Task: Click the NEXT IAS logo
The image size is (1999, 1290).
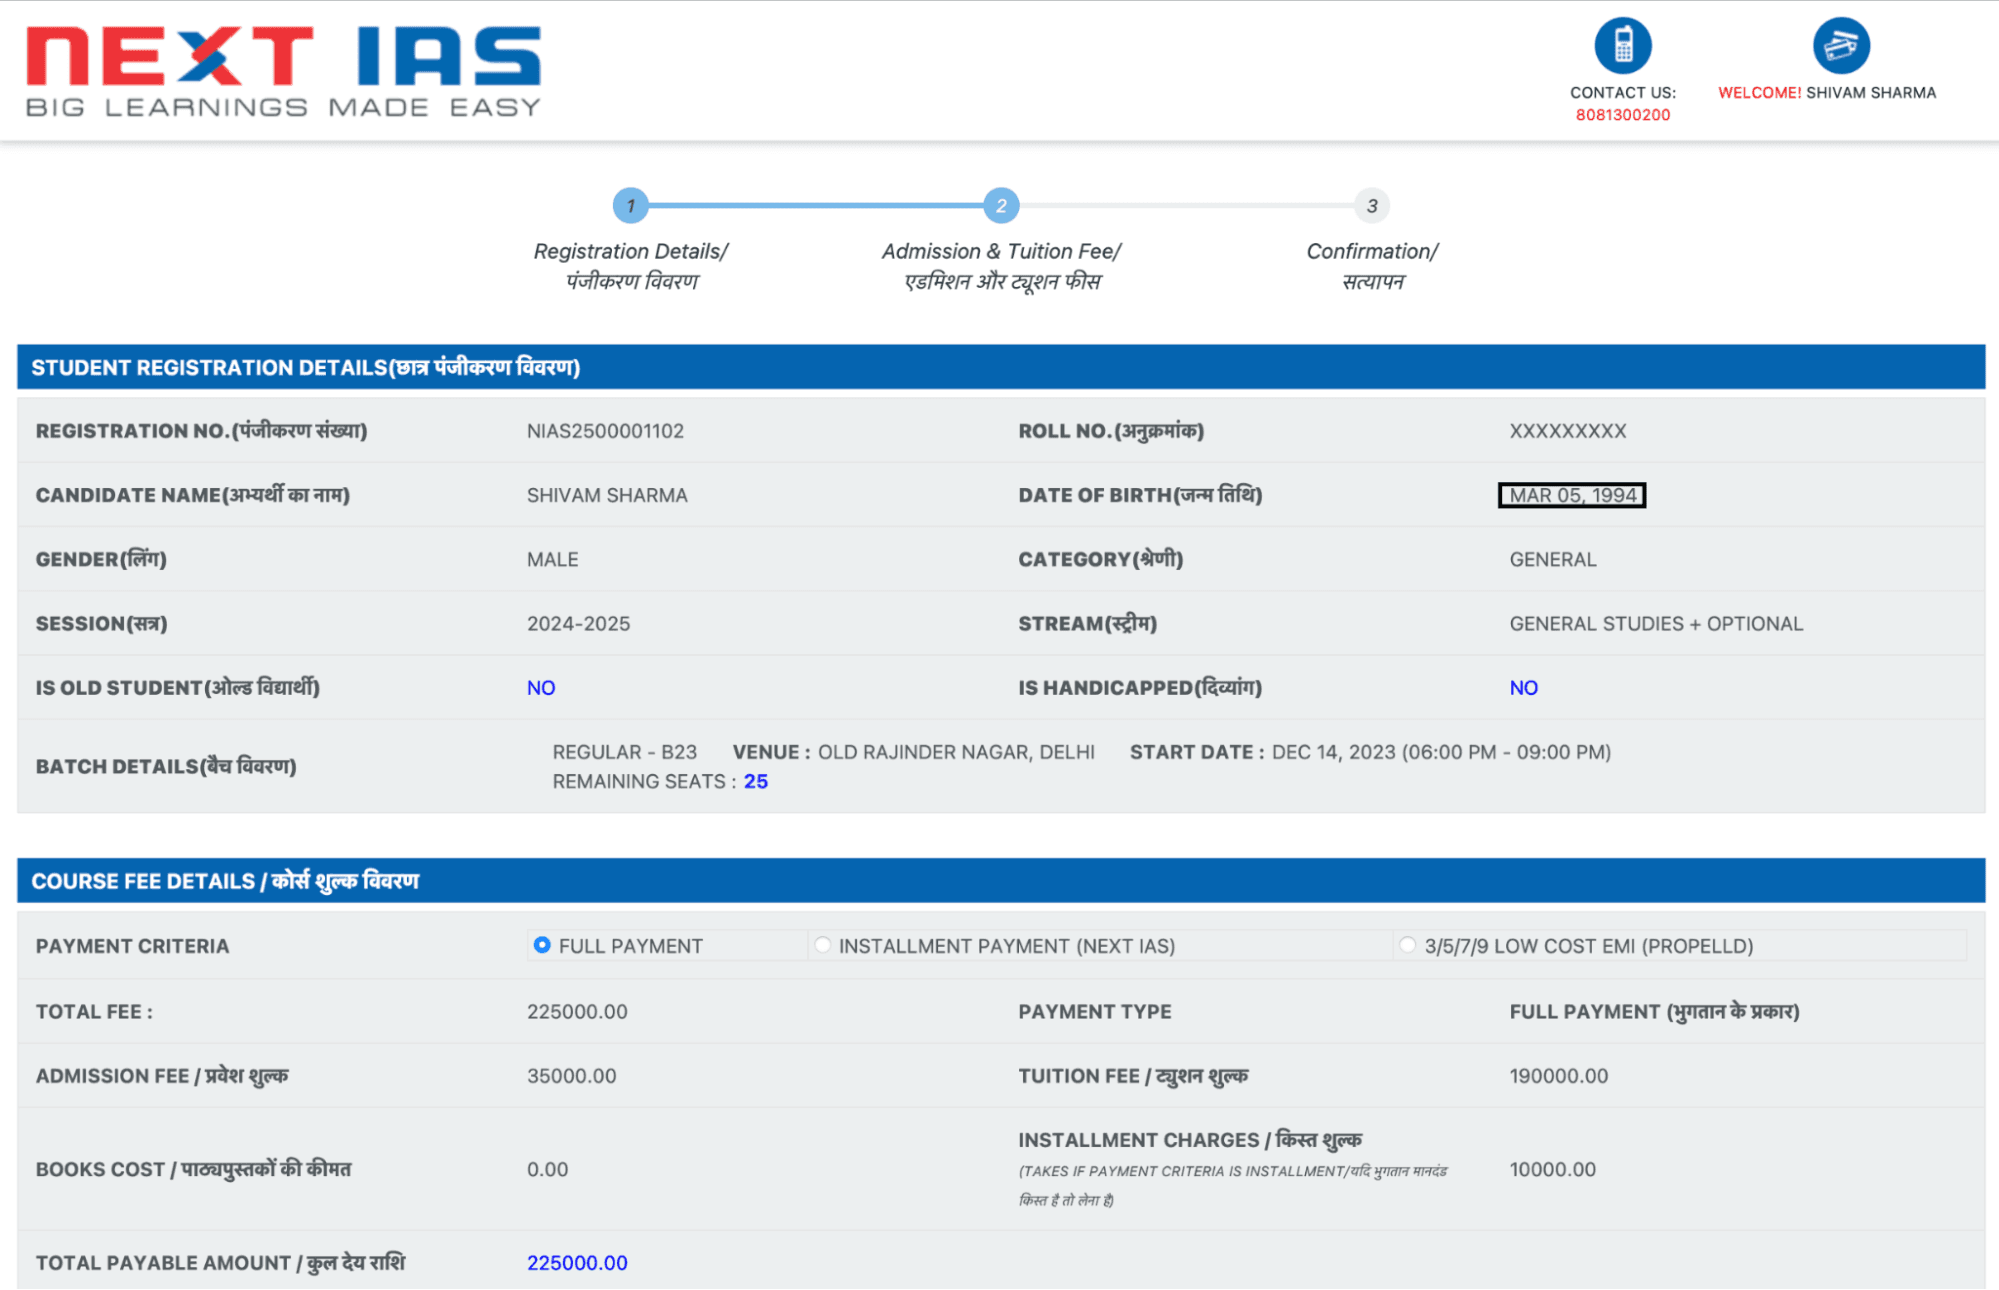Action: coord(283,71)
